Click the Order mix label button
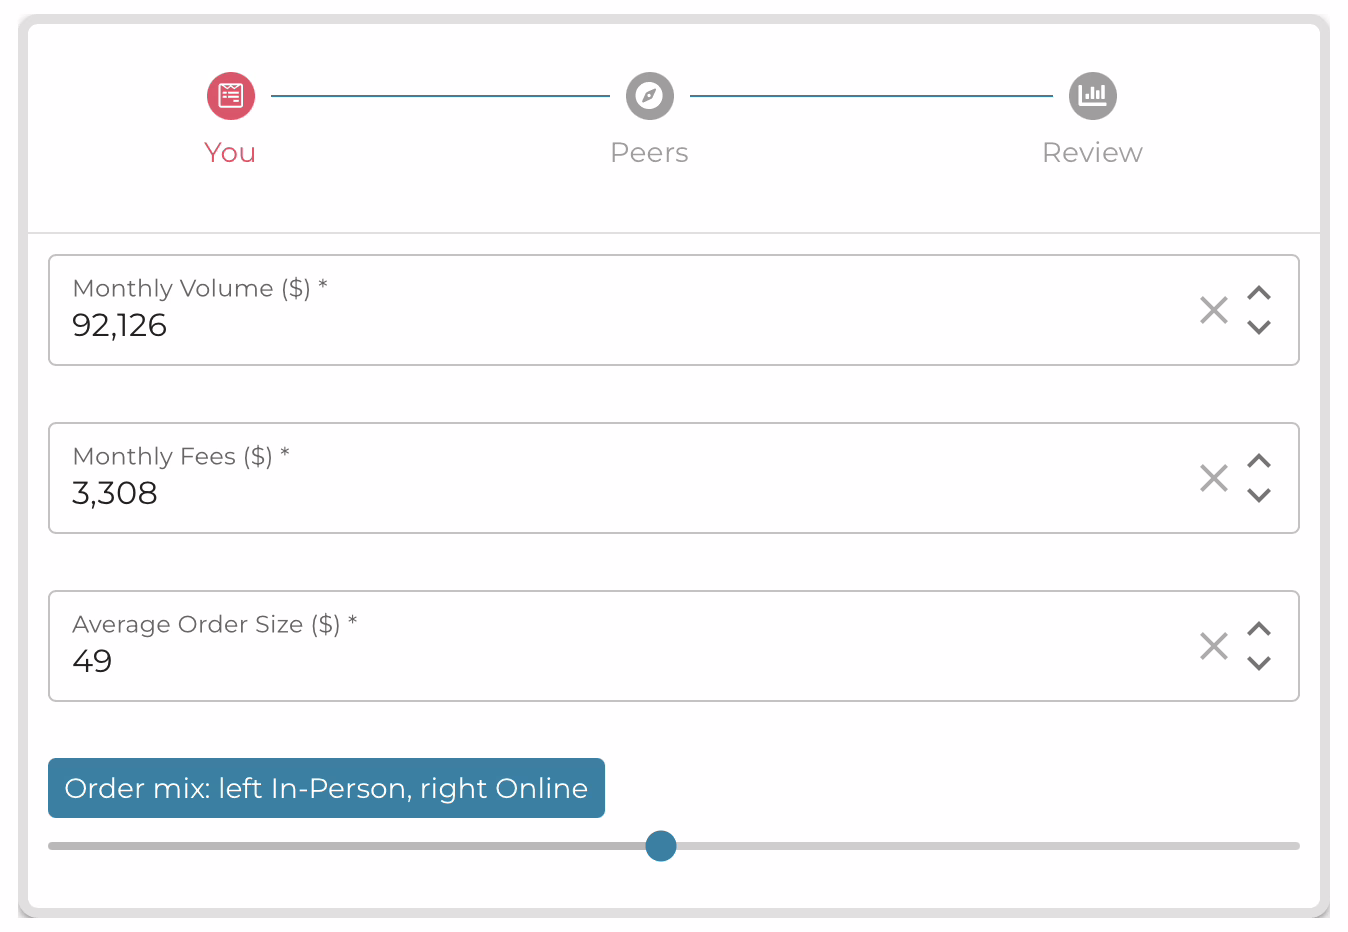Viewport: 1348px width, 932px height. (326, 788)
